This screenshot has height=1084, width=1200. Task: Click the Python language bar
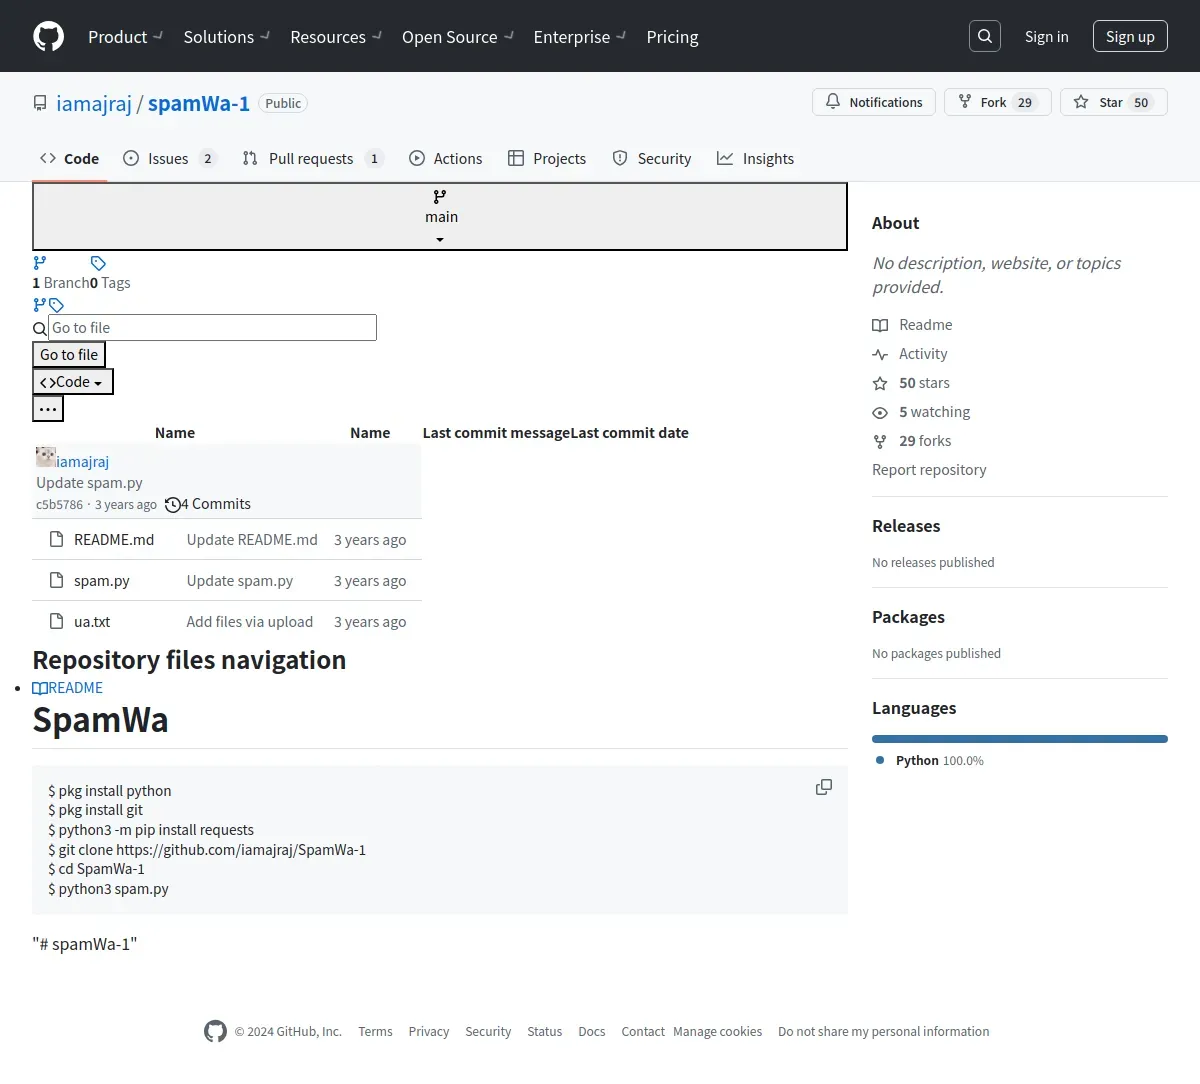(1020, 739)
